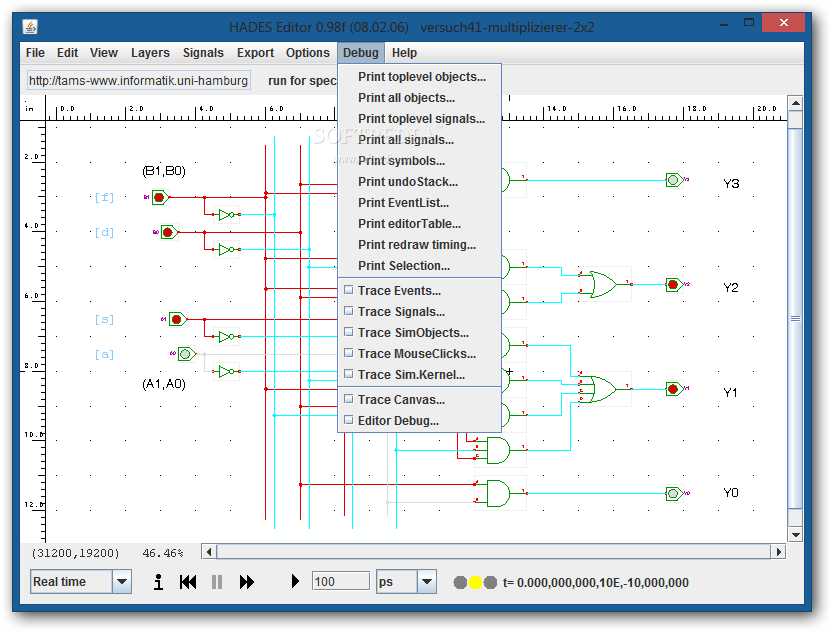Image resolution: width=832 pixels, height=632 pixels.
Task: Select inverter below [s] input
Action: point(227,337)
